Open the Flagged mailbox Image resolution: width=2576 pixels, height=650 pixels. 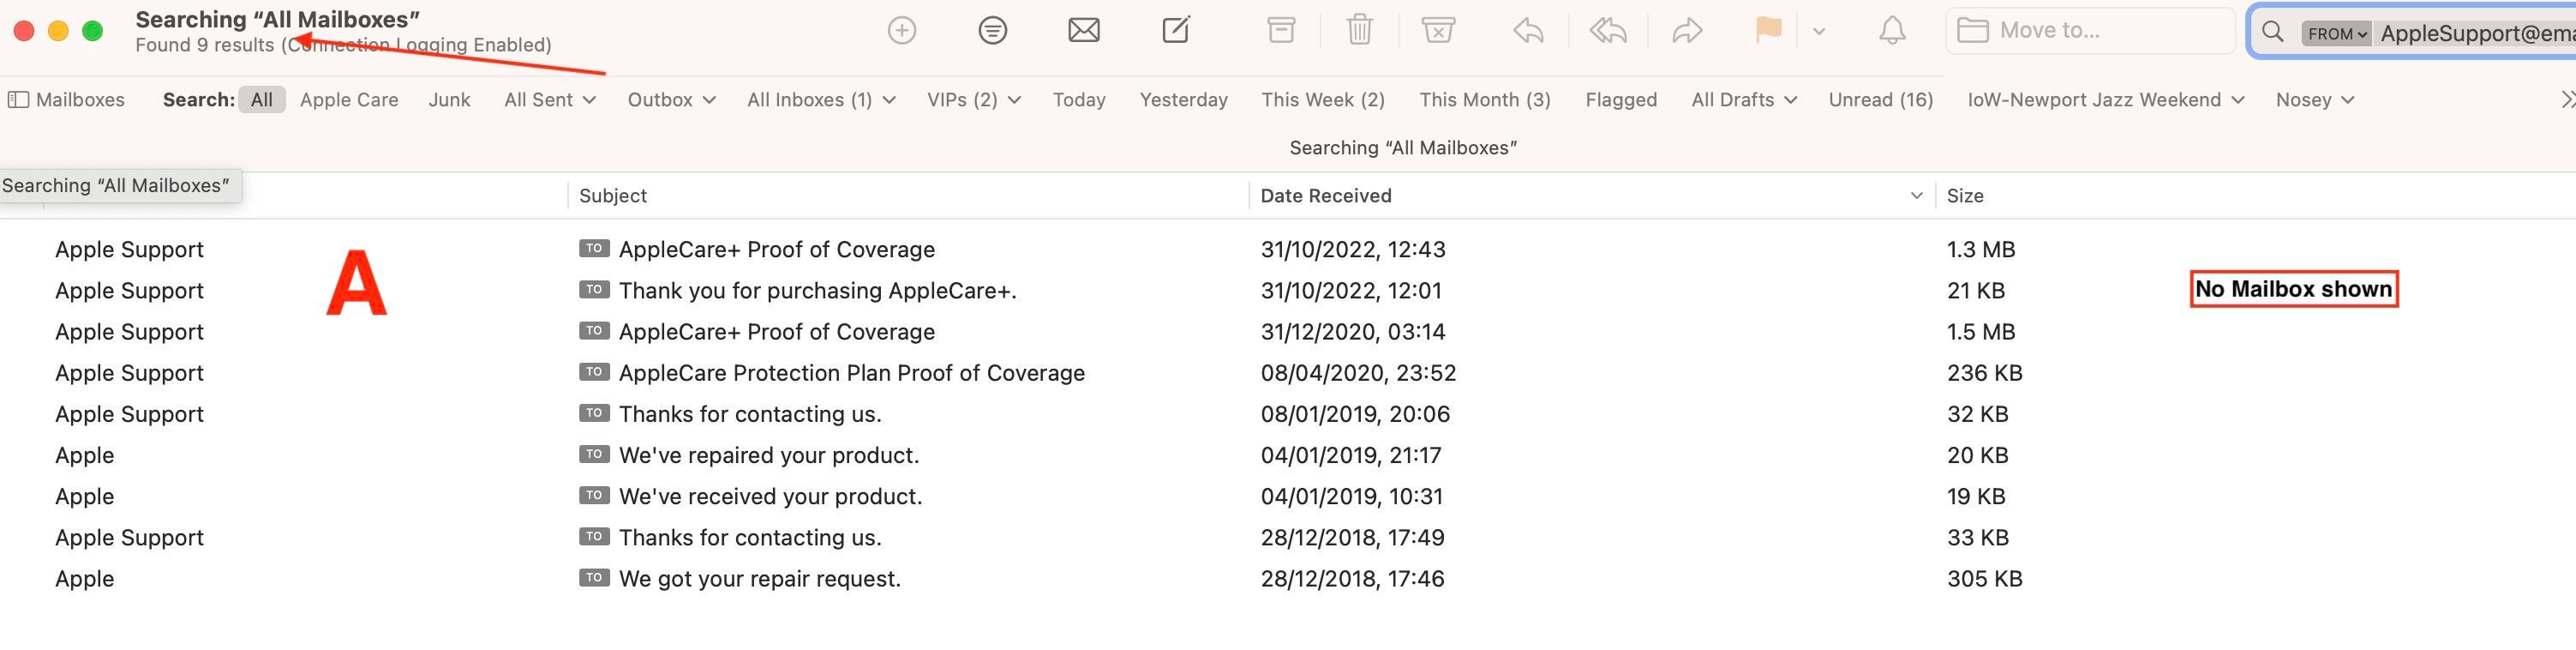point(1621,100)
